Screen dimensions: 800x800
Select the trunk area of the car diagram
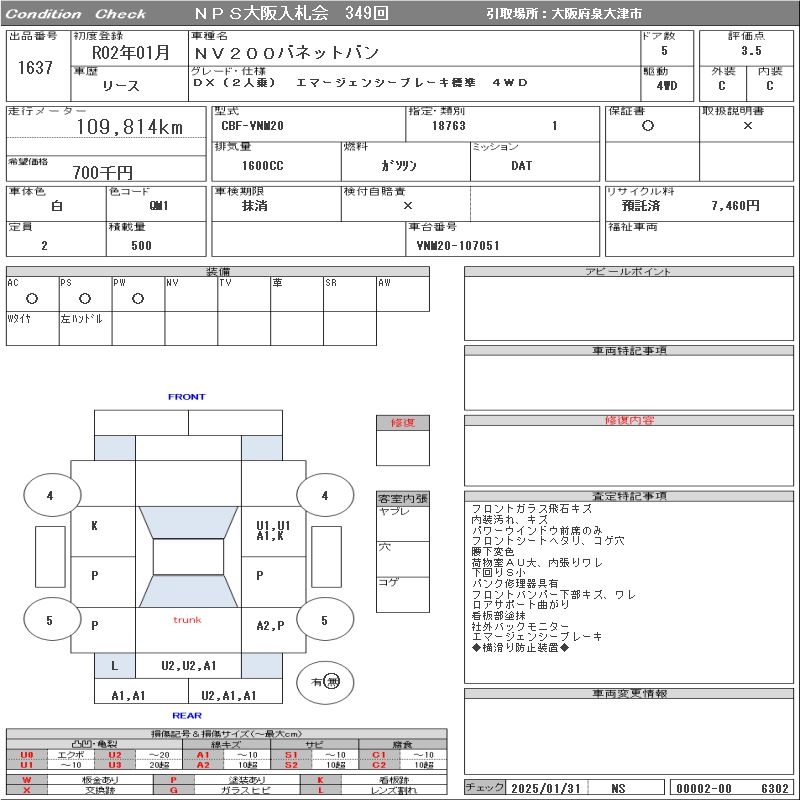click(187, 620)
